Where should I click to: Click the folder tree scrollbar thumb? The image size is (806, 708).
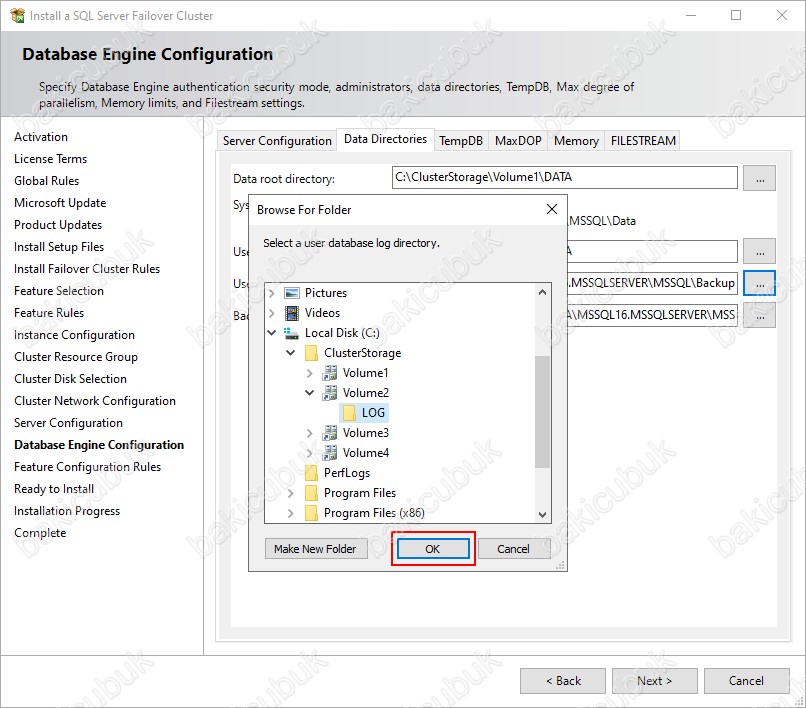[542, 411]
